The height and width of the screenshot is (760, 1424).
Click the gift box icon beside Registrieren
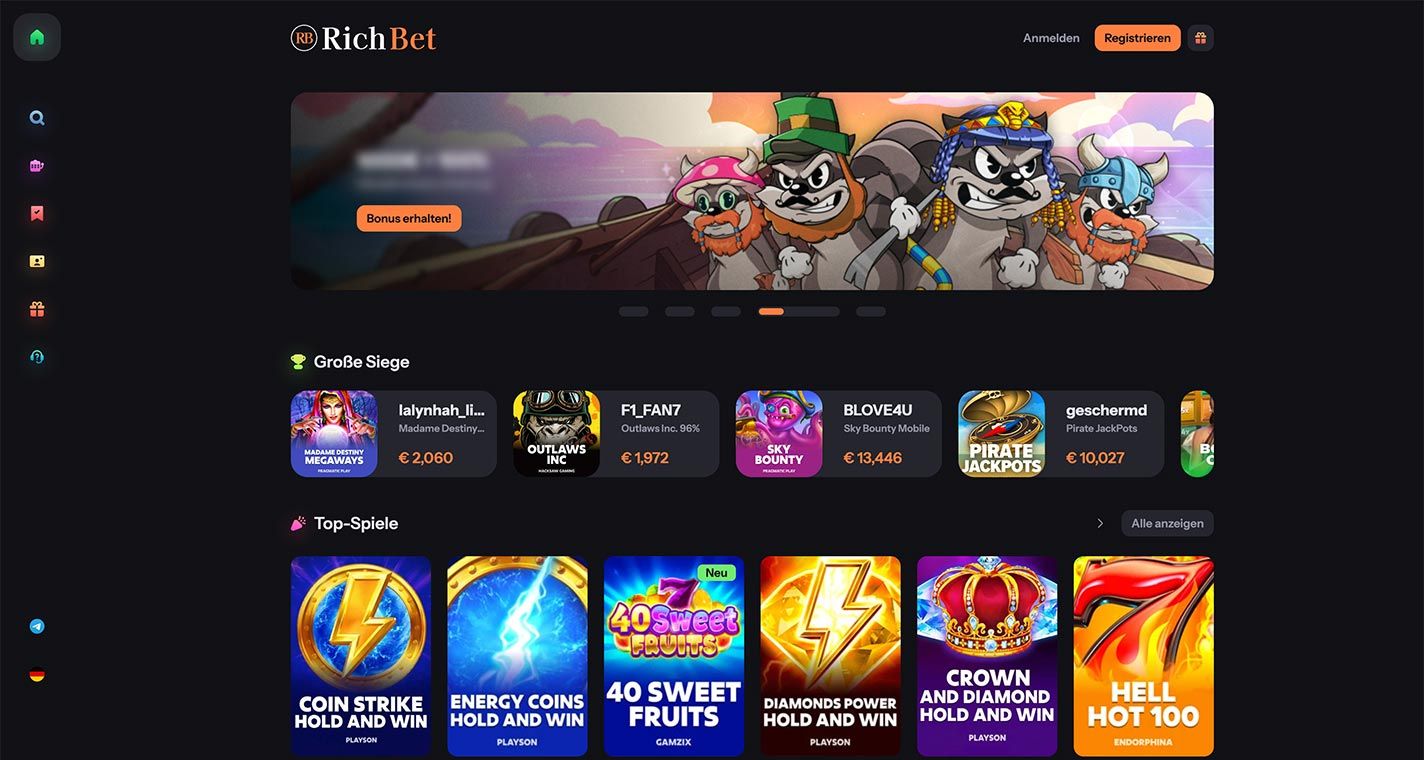coord(1200,38)
